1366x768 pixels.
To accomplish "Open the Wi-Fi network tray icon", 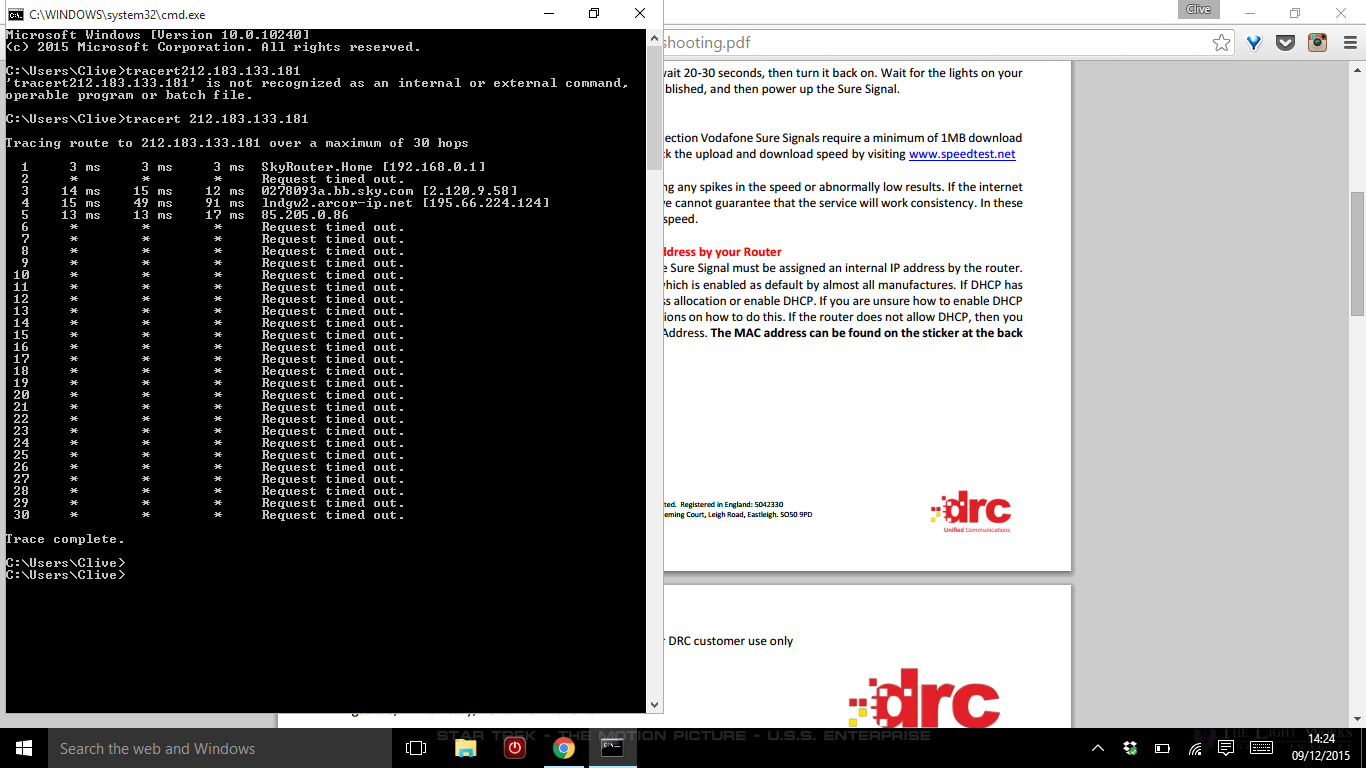I will pyautogui.click(x=1197, y=748).
